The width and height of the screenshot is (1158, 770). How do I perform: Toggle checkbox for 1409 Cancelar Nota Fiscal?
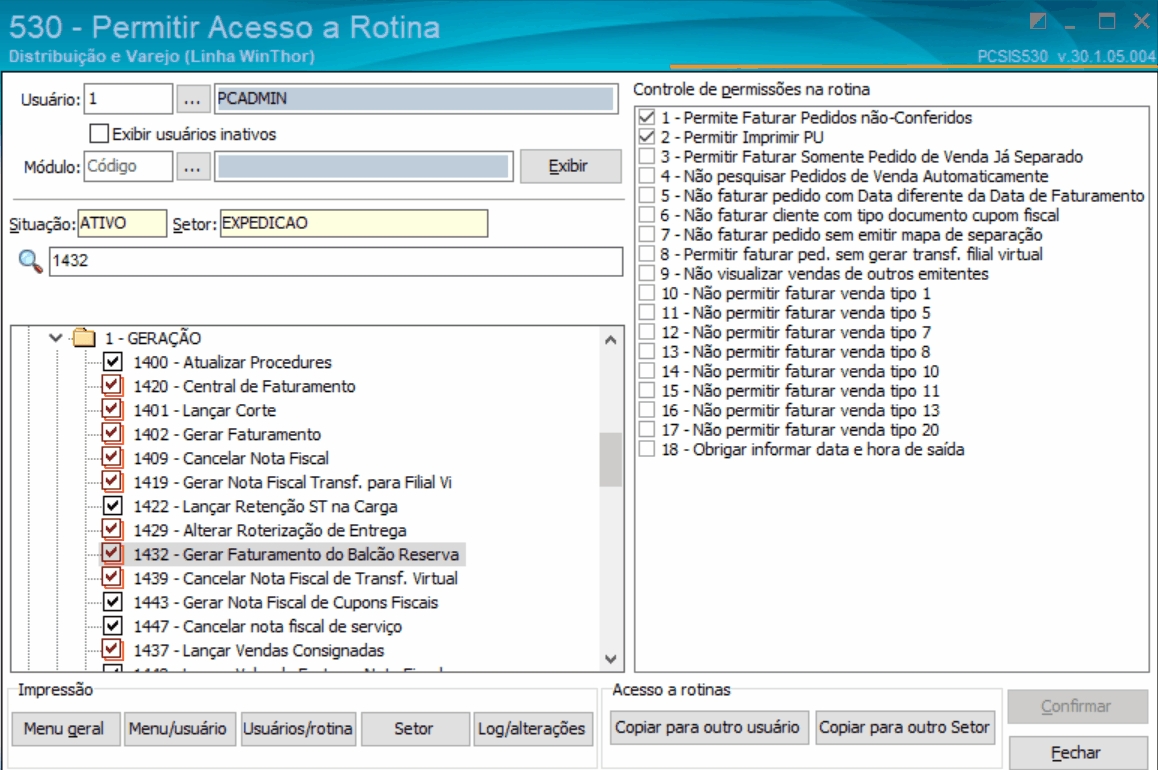coord(112,458)
